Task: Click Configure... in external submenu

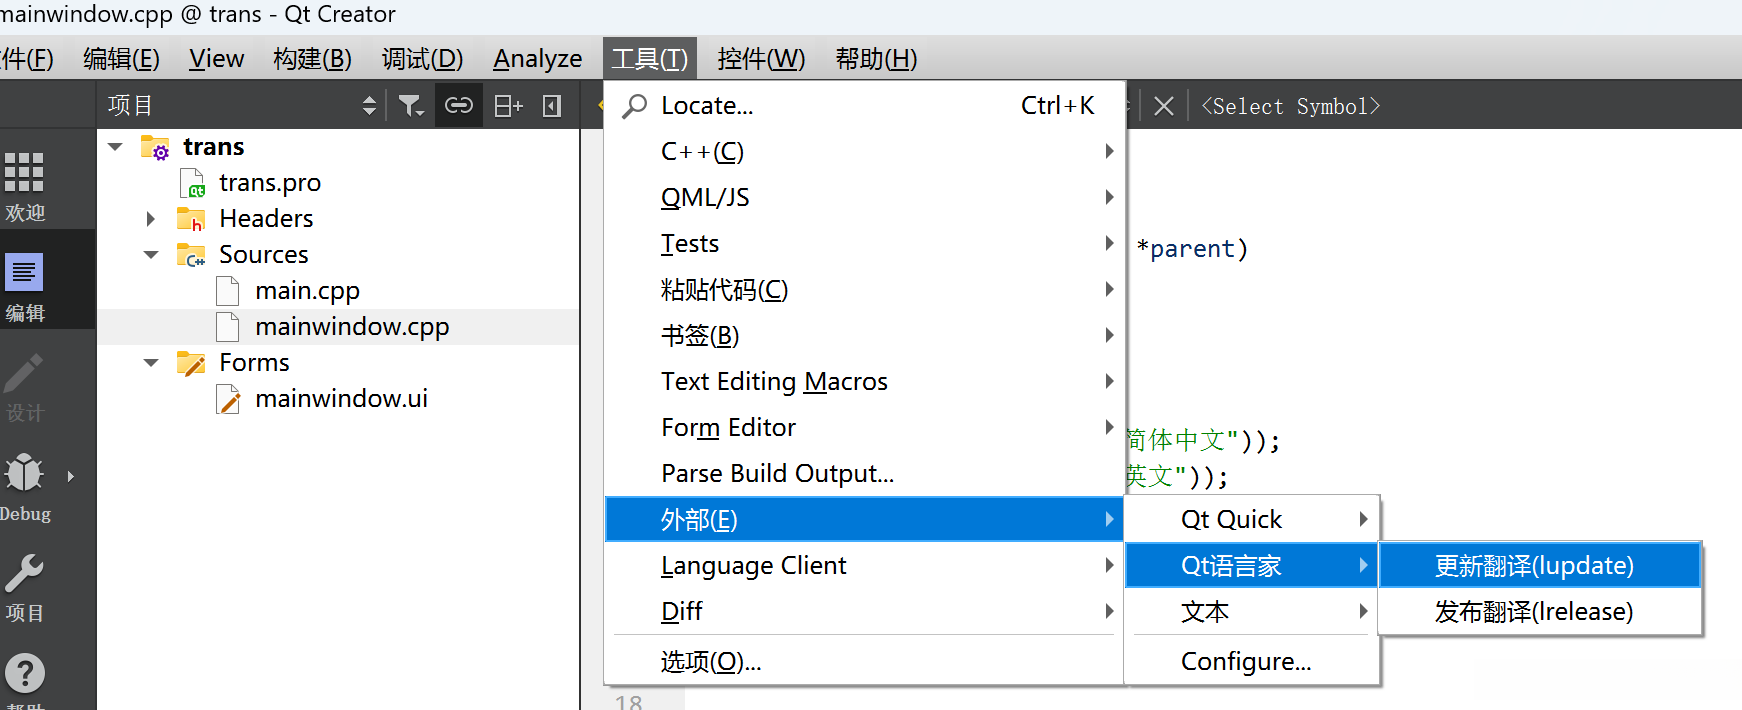Action: point(1246,662)
